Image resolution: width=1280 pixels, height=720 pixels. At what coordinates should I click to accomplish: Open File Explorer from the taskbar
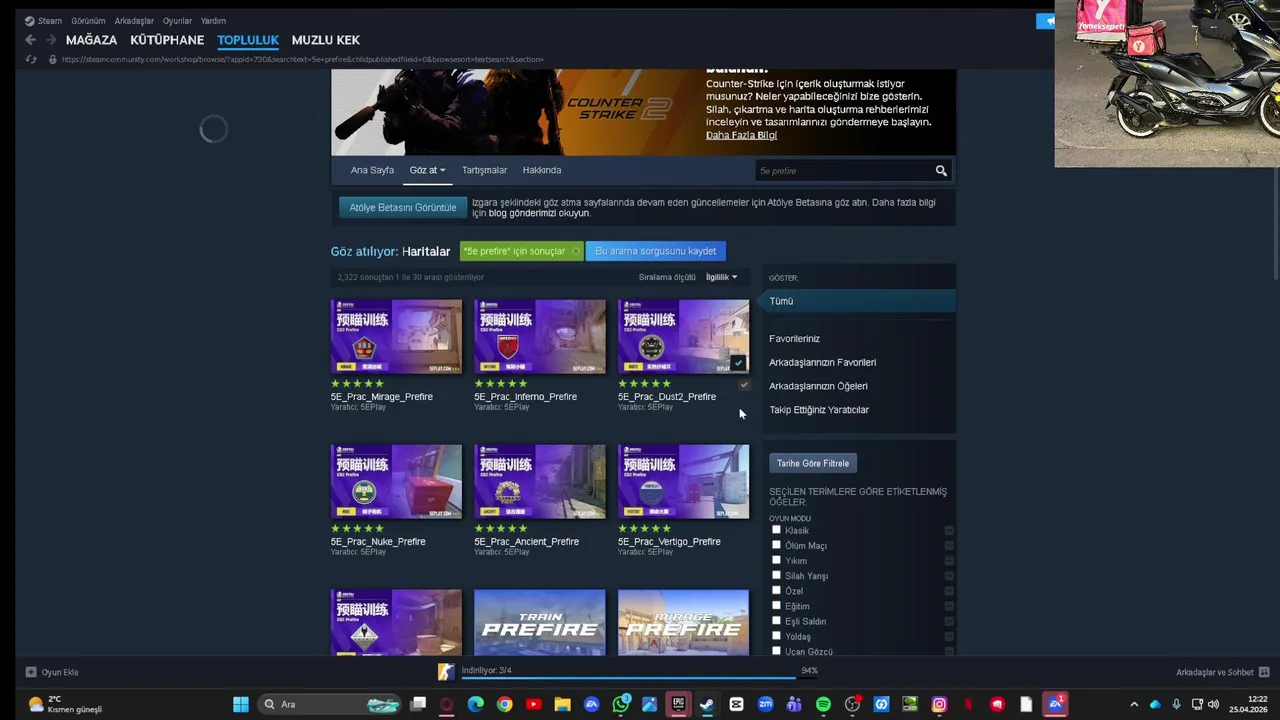(562, 704)
